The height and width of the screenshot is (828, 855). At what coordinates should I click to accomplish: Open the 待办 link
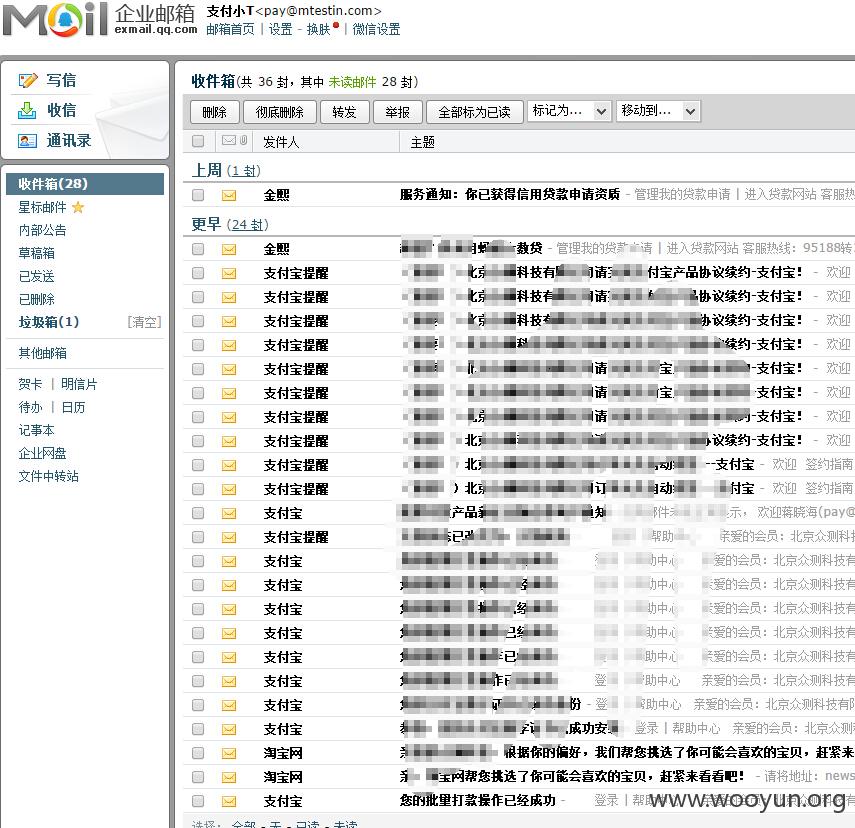coord(30,407)
